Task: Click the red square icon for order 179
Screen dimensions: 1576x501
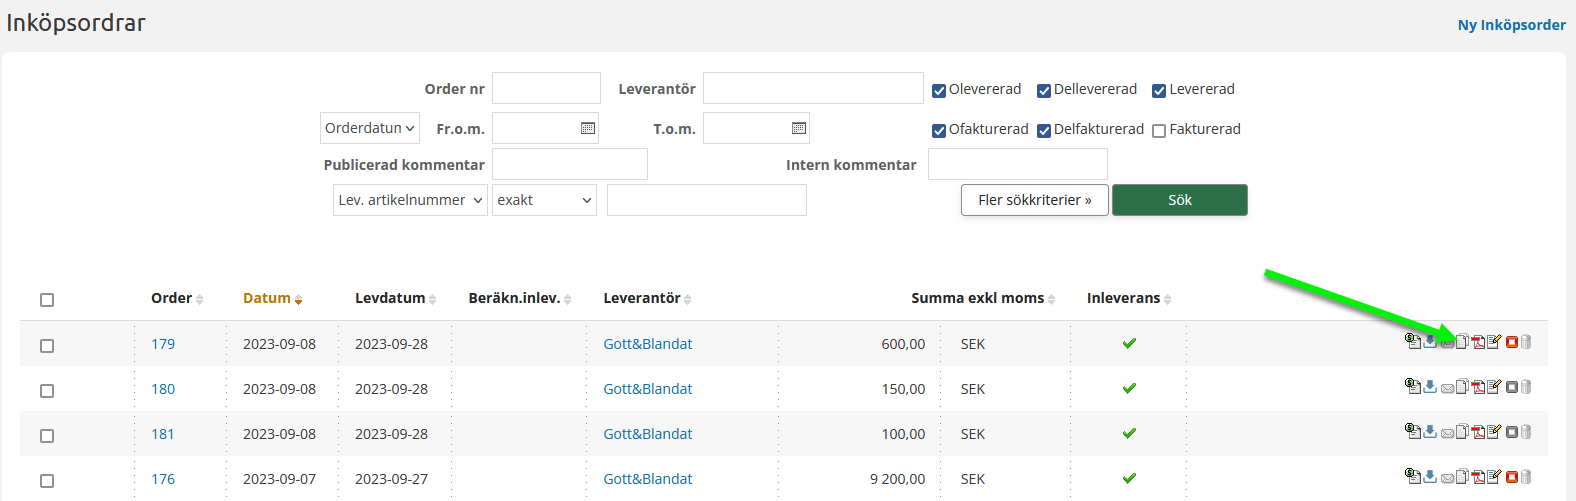Action: pyautogui.click(x=1512, y=342)
